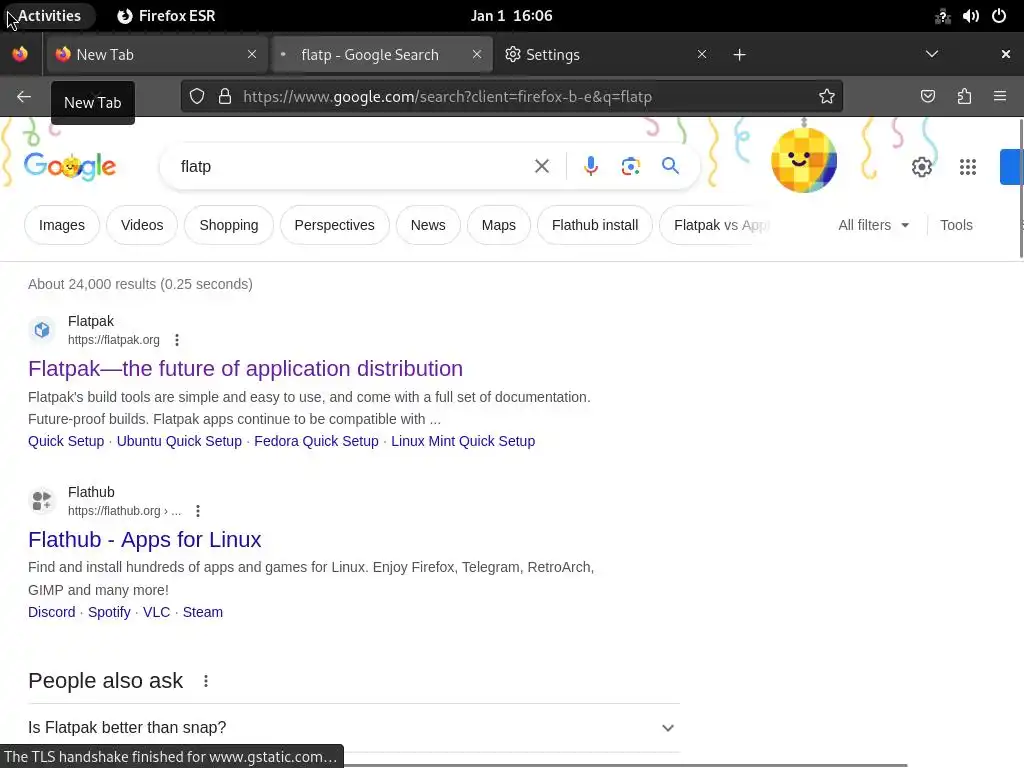This screenshot has height=768, width=1024.
Task: Open Ubuntu Quick Setup sitelink
Action: [x=179, y=441]
